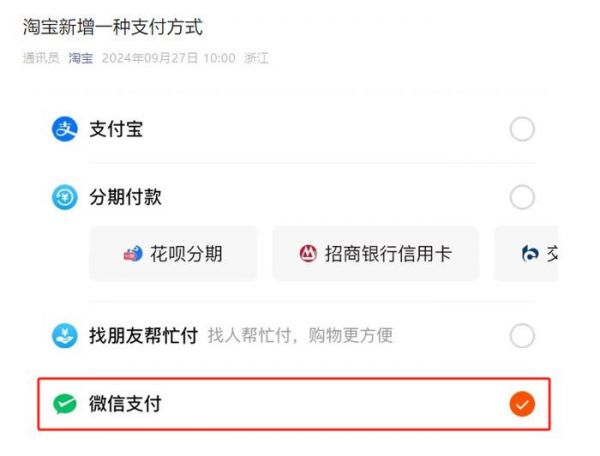Select the 分期付款 radio button
The image size is (600, 456).
(x=522, y=198)
